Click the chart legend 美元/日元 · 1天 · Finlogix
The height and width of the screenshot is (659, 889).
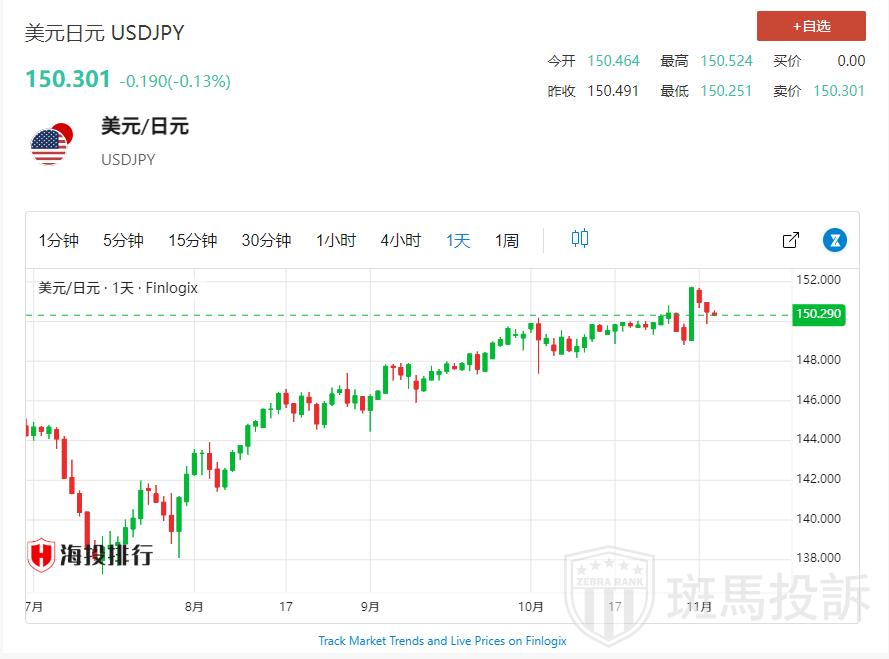coord(118,288)
